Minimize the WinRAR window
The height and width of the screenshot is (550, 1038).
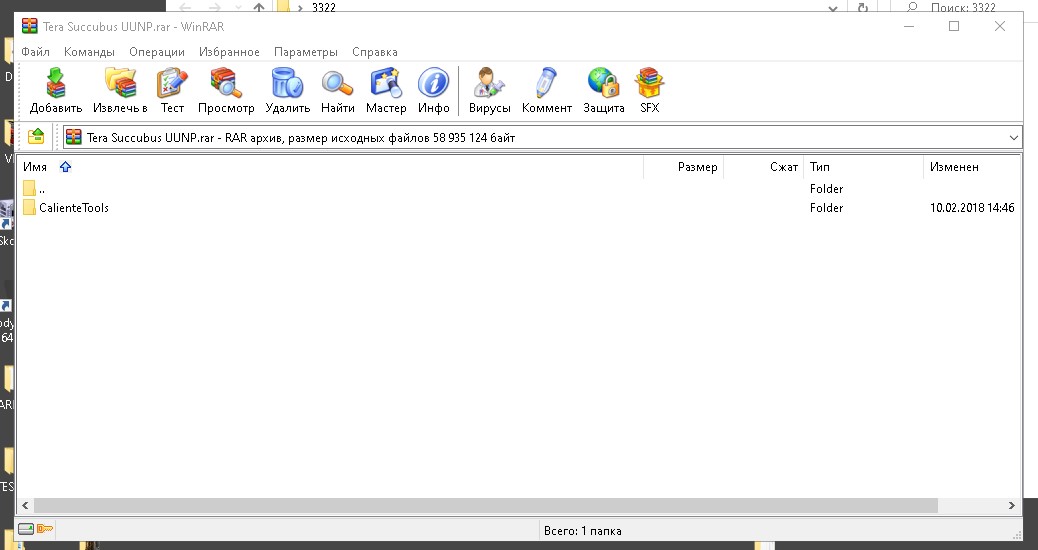tap(909, 26)
